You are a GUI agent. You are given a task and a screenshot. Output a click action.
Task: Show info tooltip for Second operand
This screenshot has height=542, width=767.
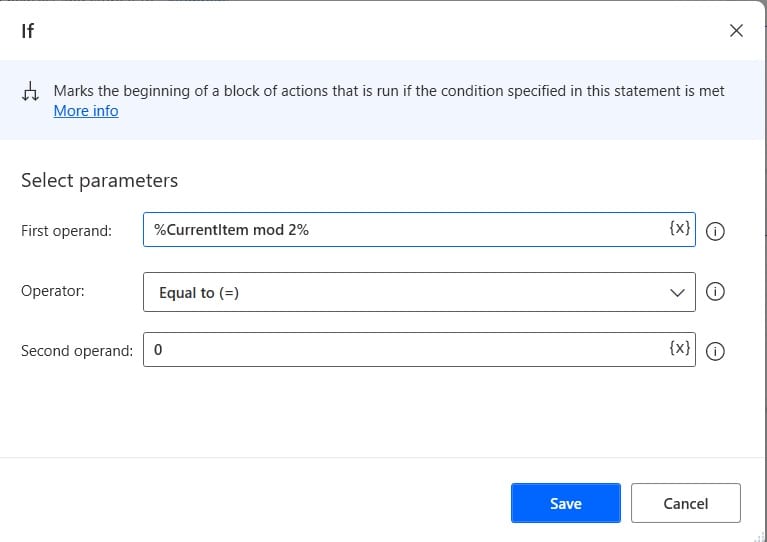click(x=715, y=351)
